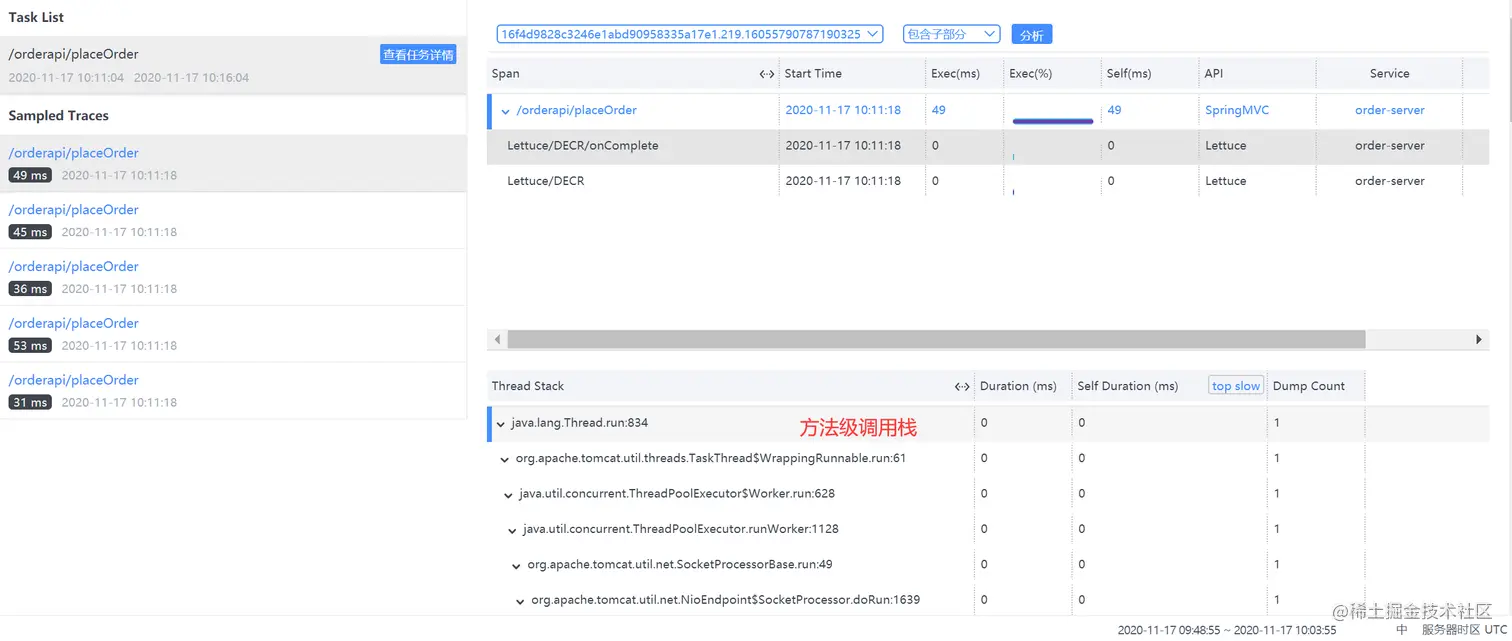This screenshot has height=641, width=1512.
Task: Click the 中 language switch in footer
Action: [x=1402, y=631]
